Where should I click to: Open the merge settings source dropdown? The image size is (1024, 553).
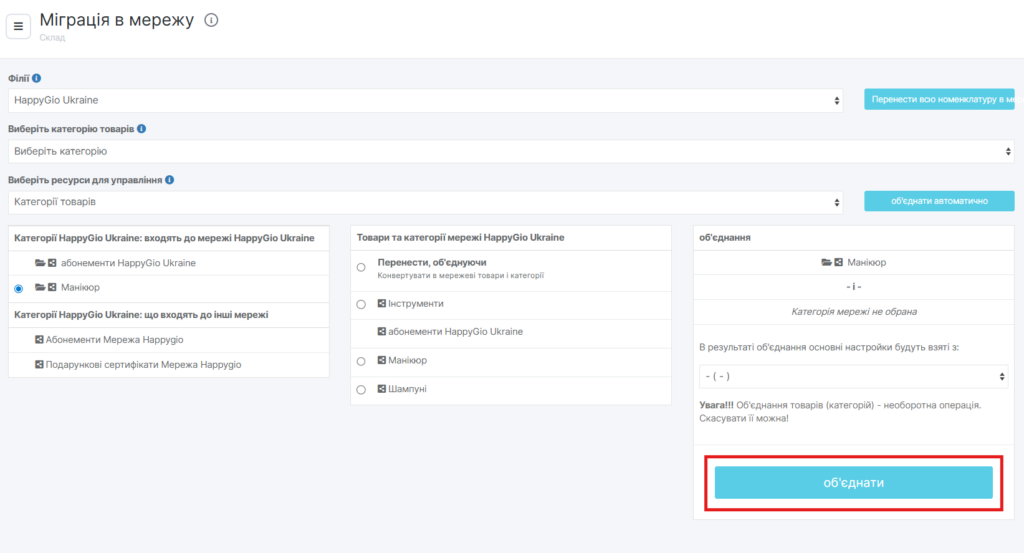point(853,376)
